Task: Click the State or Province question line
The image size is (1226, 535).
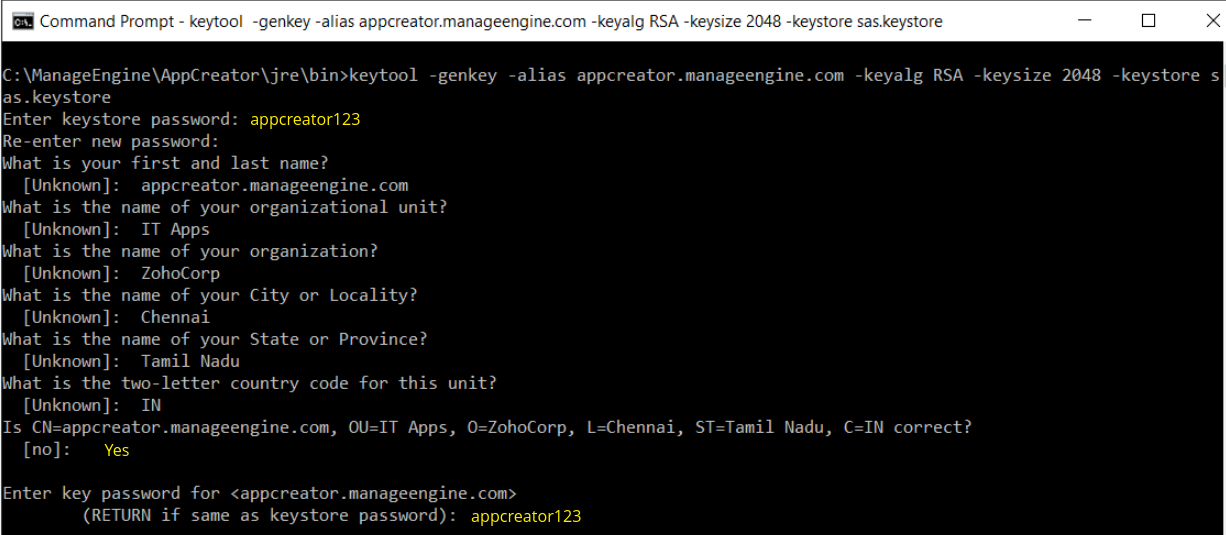Action: tap(215, 339)
